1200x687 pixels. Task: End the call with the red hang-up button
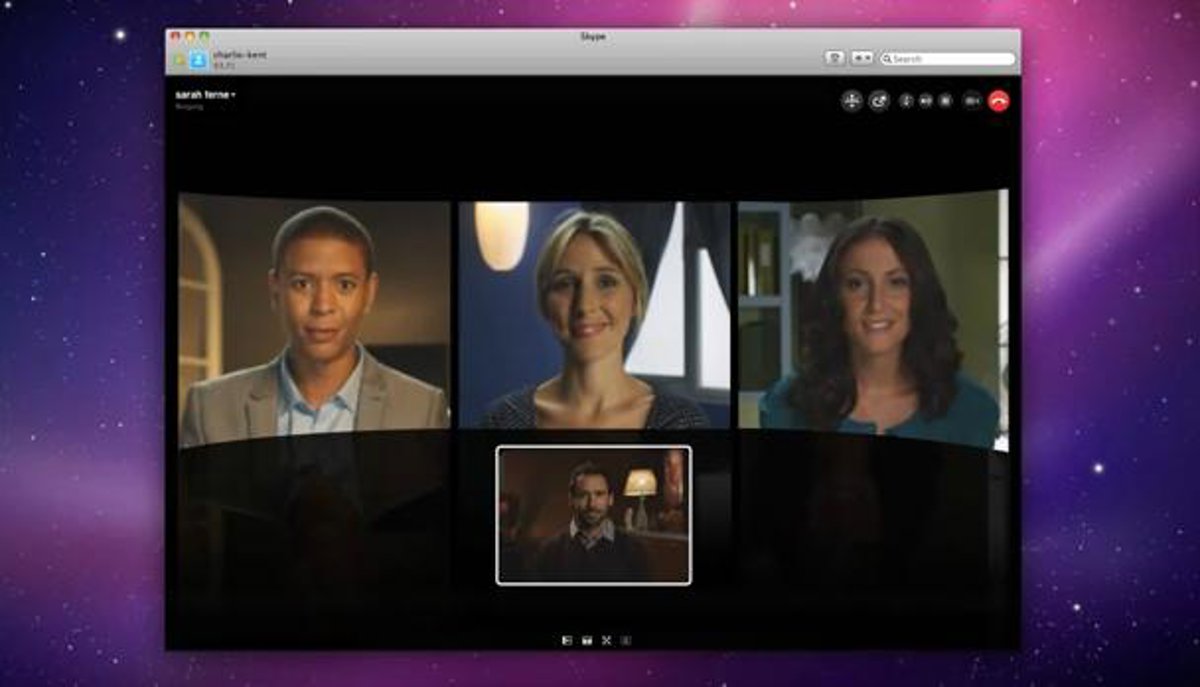click(x=998, y=101)
